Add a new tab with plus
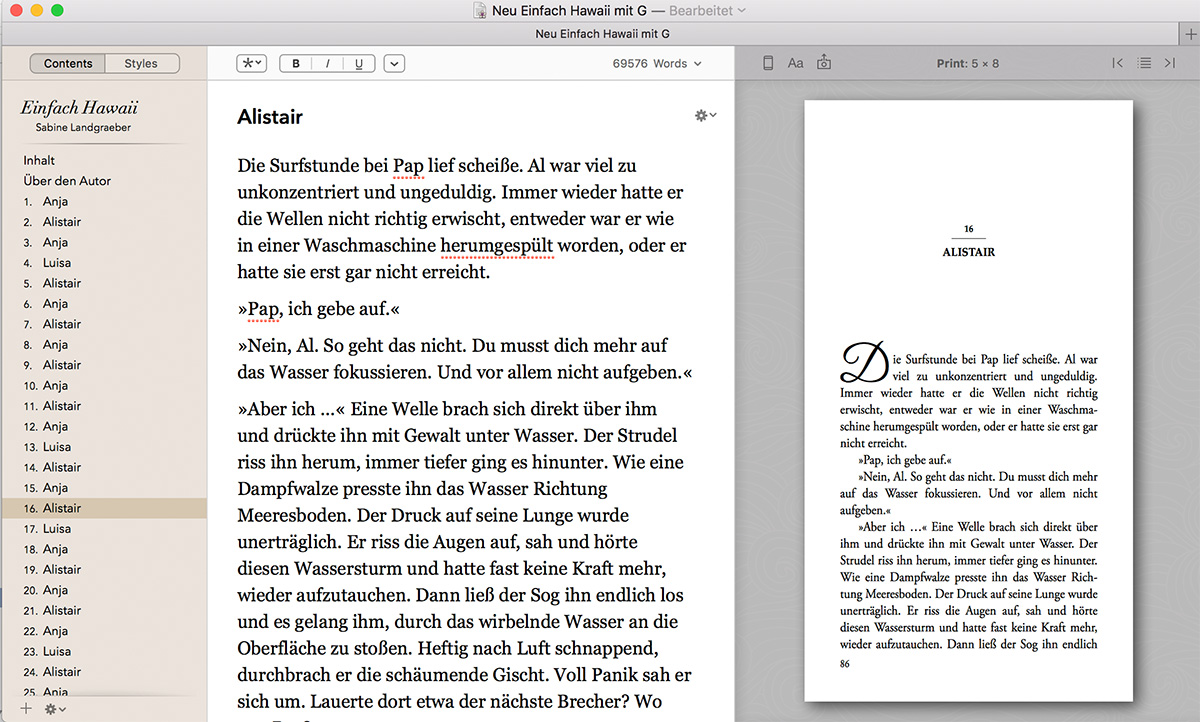The width and height of the screenshot is (1200, 722). pyautogui.click(x=1189, y=34)
